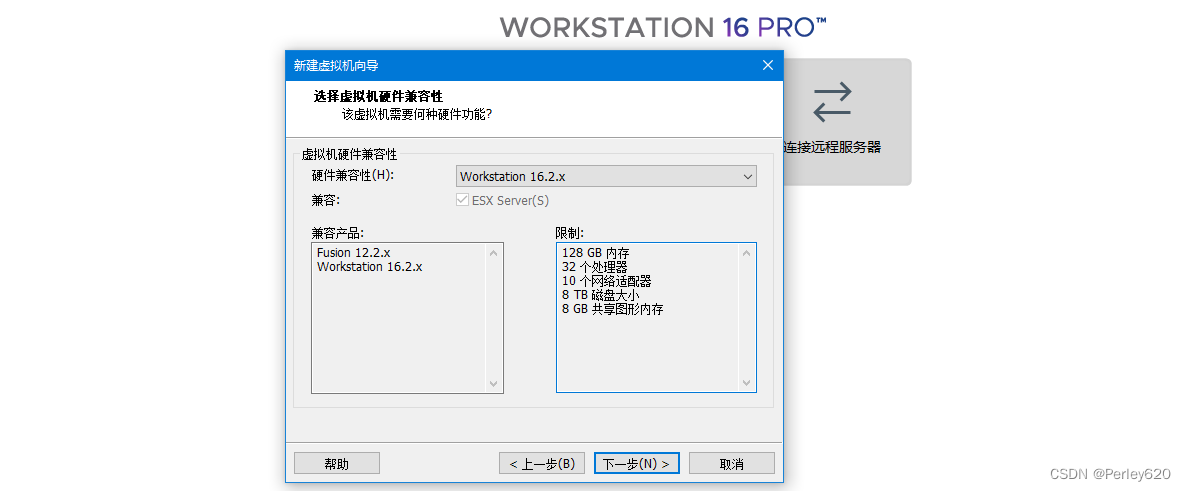Select the 128 GB 内存 limit entry
The height and width of the screenshot is (491, 1186).
(x=596, y=253)
